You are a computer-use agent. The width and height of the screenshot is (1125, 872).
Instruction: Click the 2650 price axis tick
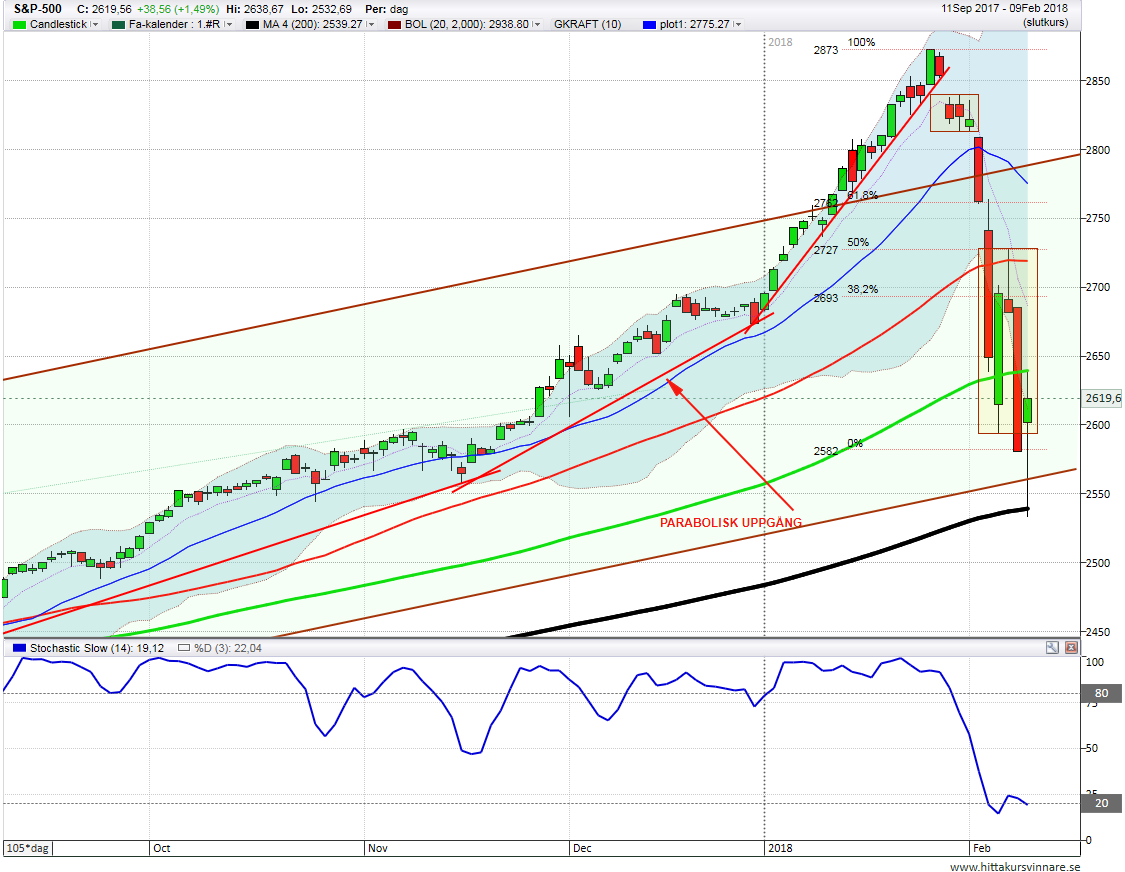pyautogui.click(x=1098, y=356)
